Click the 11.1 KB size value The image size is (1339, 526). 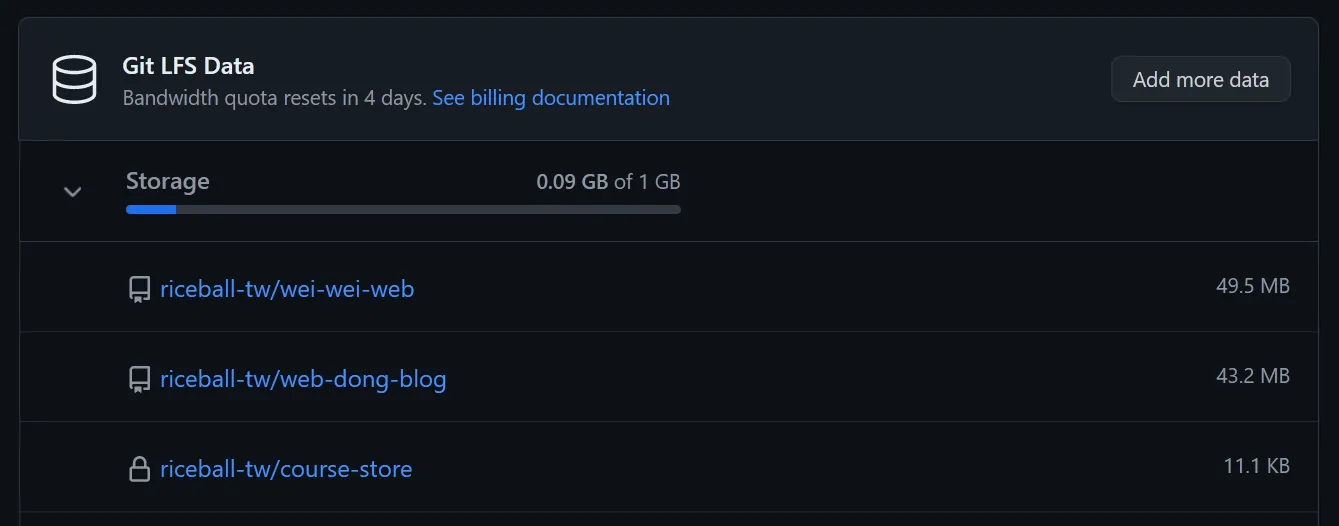coord(1256,466)
